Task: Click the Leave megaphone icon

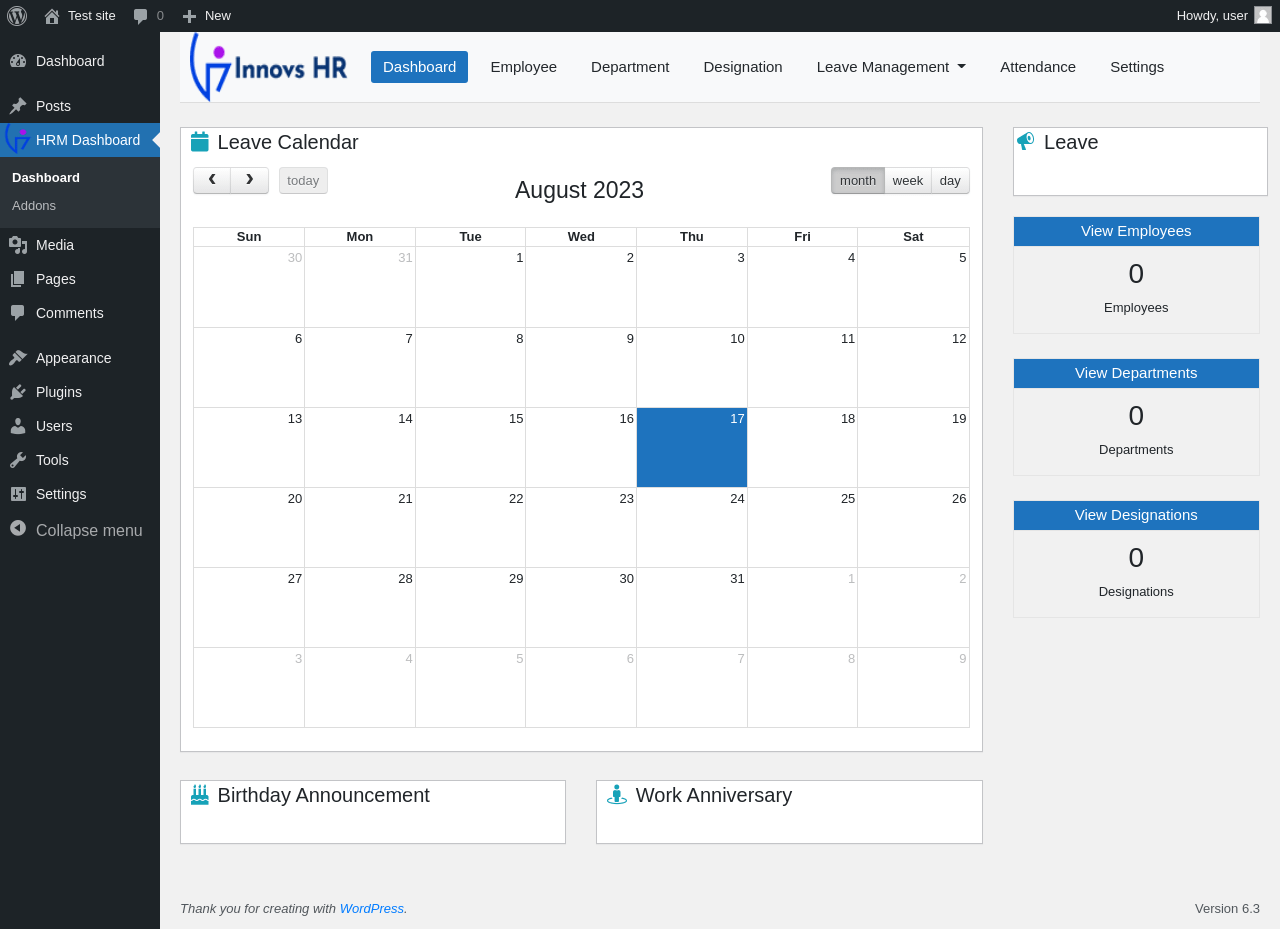Action: [1026, 141]
